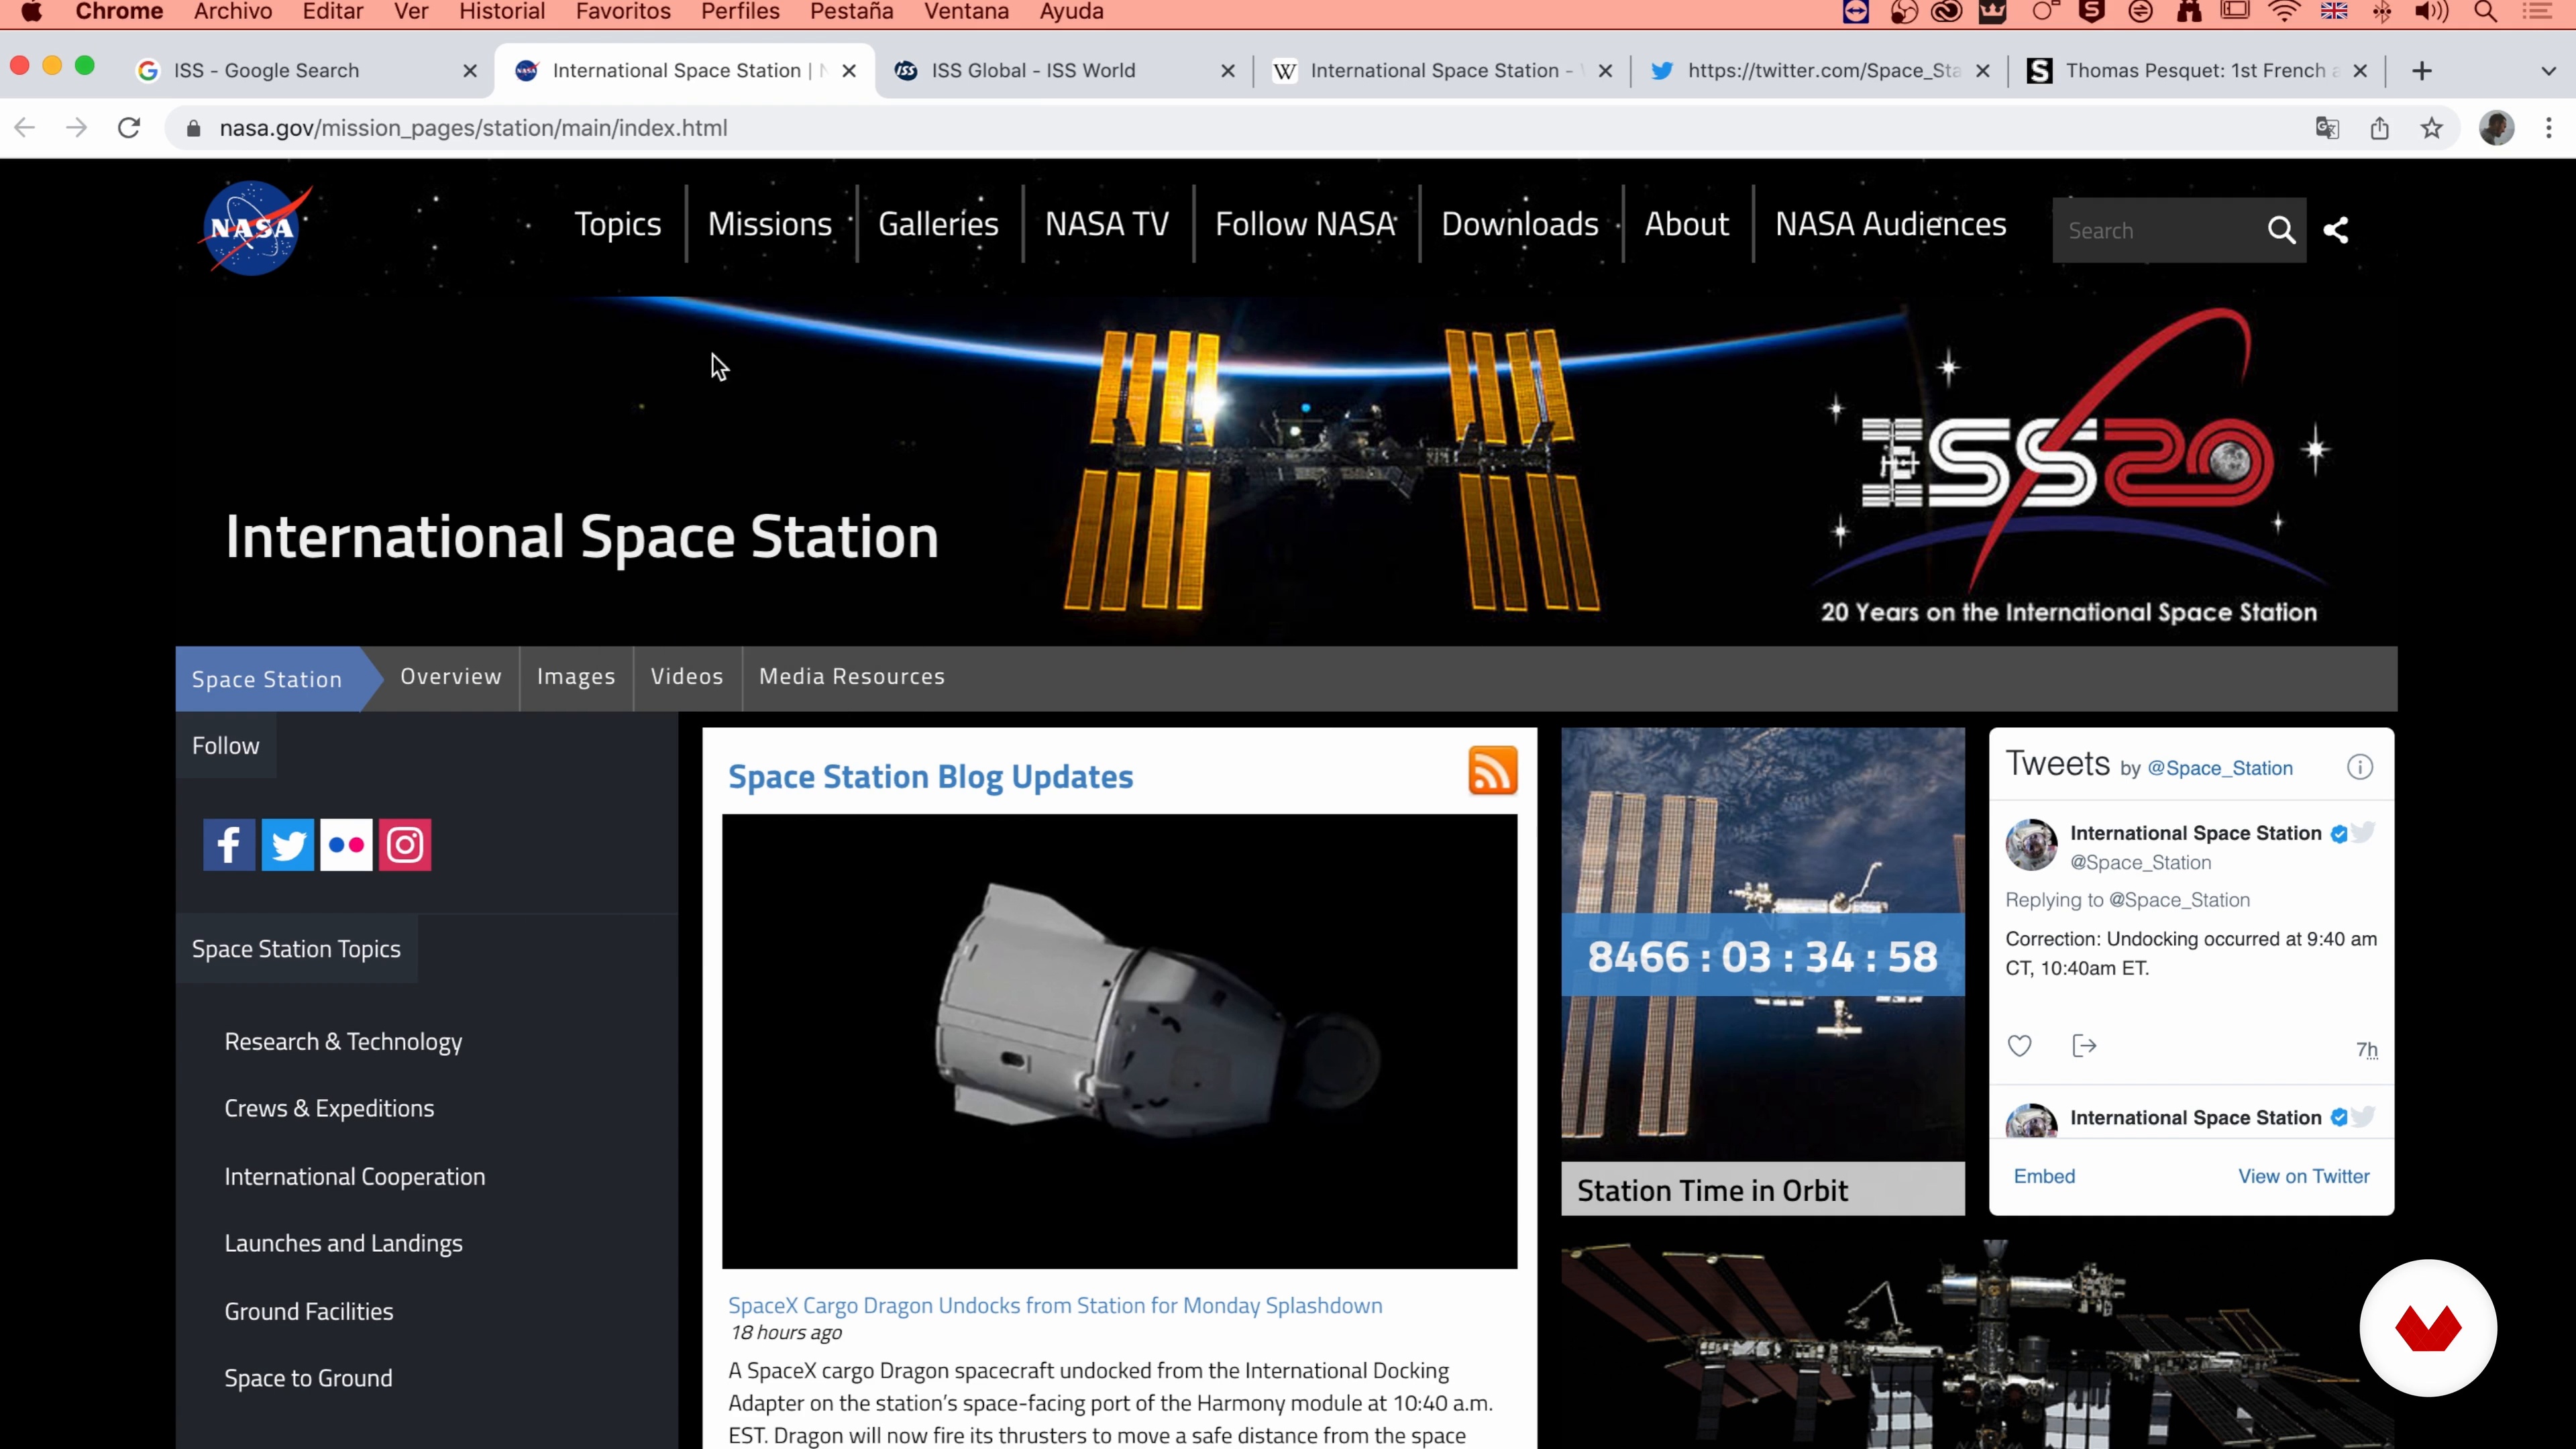2576x1449 pixels.
Task: Open the NASA TV navigation item
Action: tap(1107, 224)
